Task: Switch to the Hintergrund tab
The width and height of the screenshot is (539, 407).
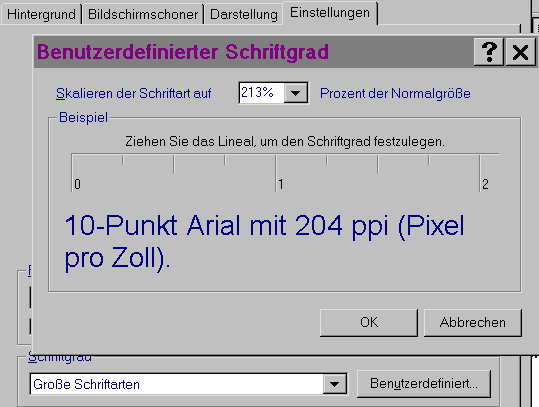Action: [x=41, y=14]
